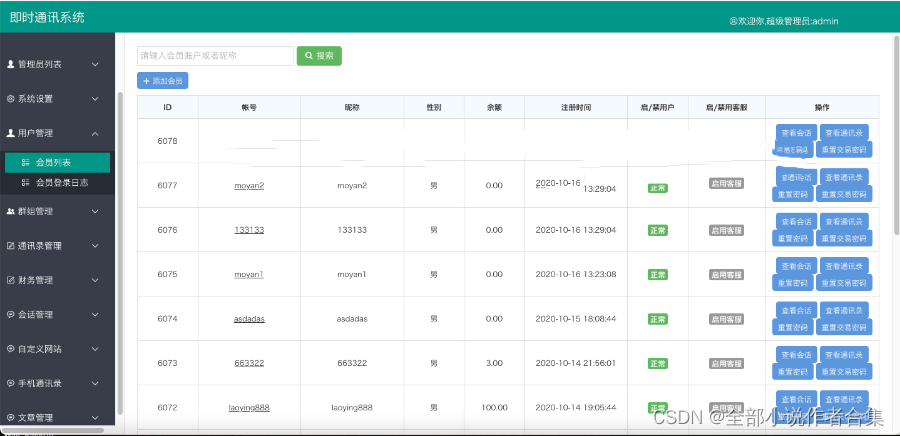
Task: Click the member account search input field
Action: [x=215, y=56]
